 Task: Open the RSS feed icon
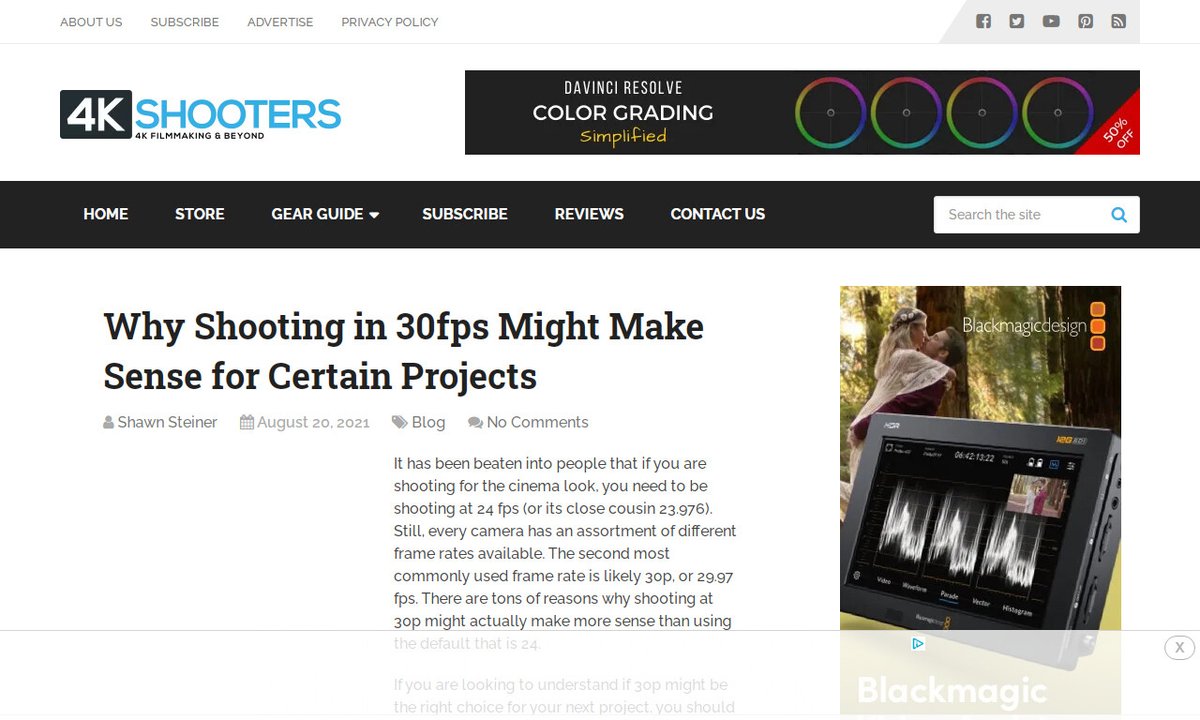[1119, 21]
